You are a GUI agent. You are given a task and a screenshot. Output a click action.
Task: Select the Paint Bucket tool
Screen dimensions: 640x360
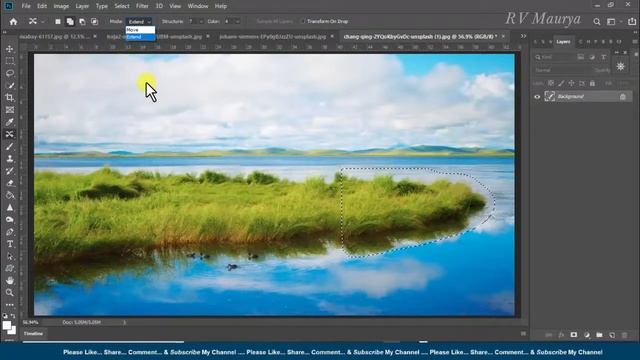click(9, 195)
